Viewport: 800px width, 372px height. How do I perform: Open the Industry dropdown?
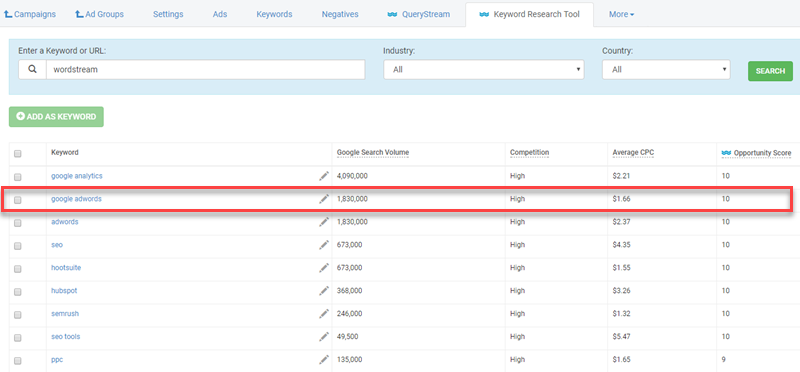coord(484,69)
